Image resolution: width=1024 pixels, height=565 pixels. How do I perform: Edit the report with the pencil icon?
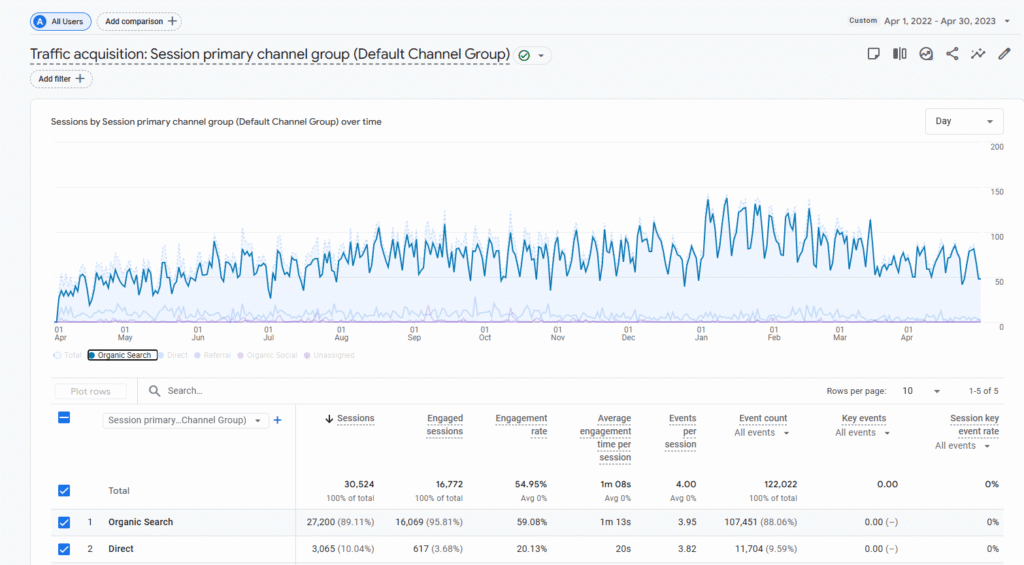[x=1004, y=54]
